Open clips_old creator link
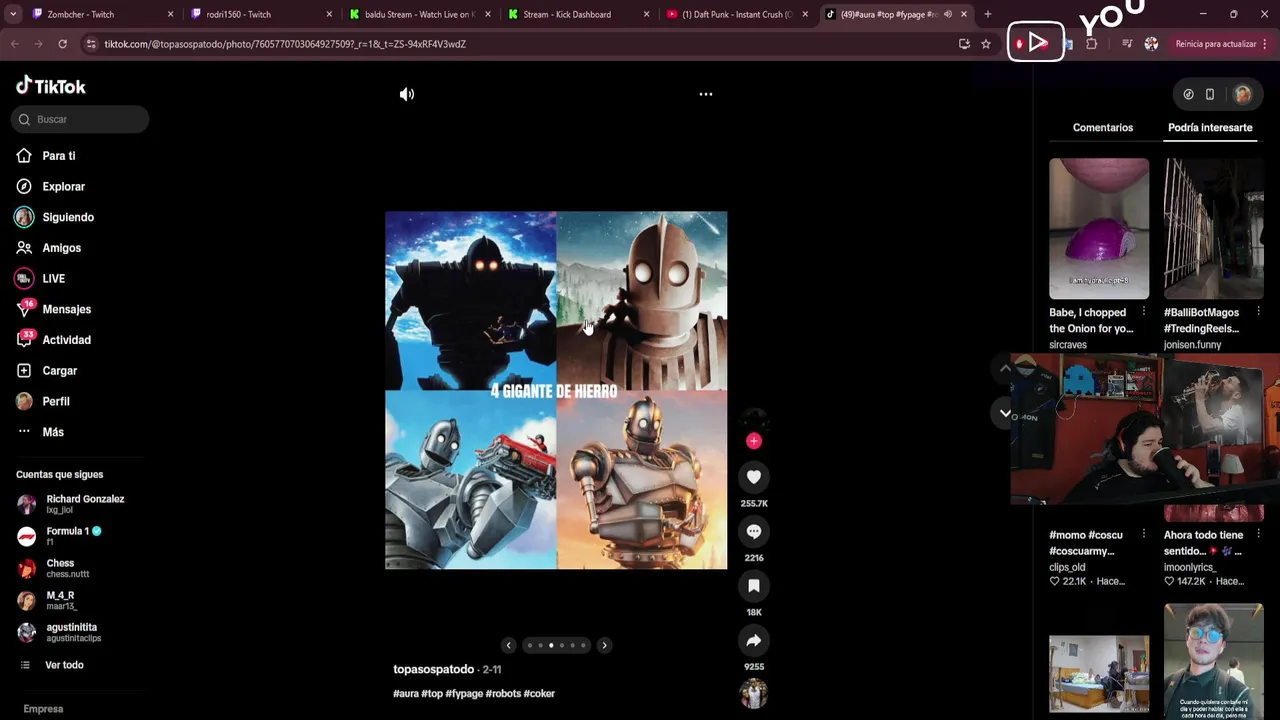The height and width of the screenshot is (720, 1280). [1067, 567]
